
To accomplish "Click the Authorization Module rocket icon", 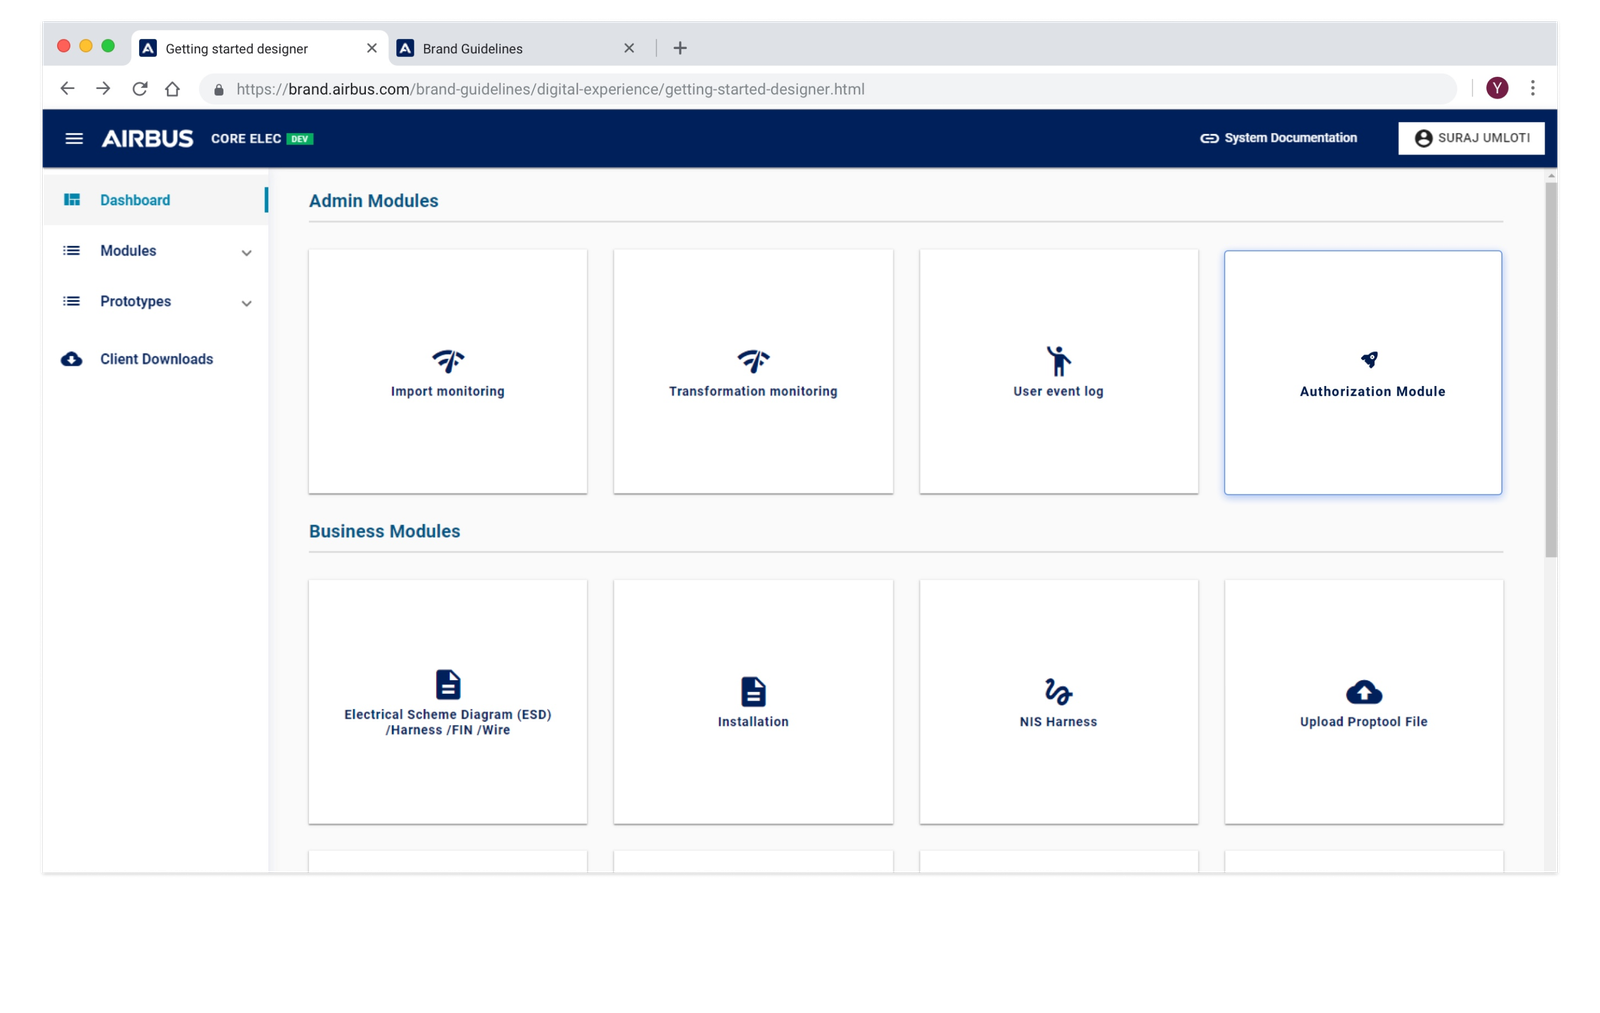I will tap(1369, 359).
